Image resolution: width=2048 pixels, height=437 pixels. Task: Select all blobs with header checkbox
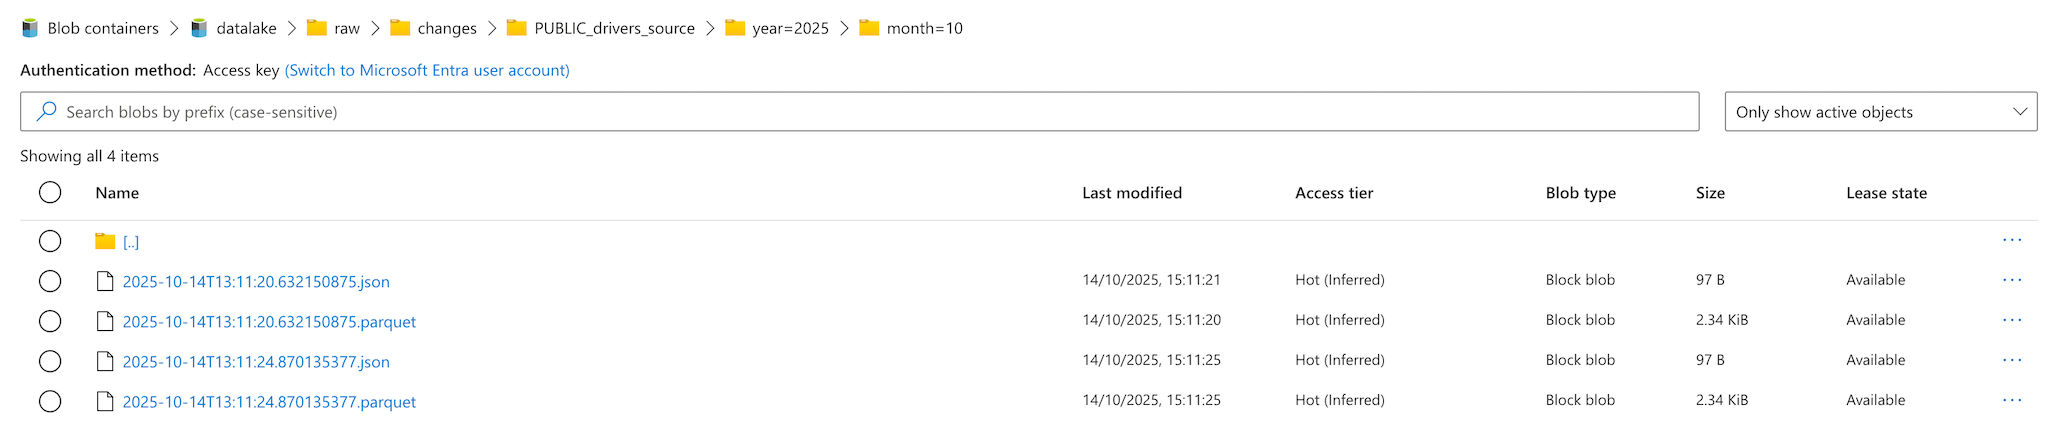(50, 193)
